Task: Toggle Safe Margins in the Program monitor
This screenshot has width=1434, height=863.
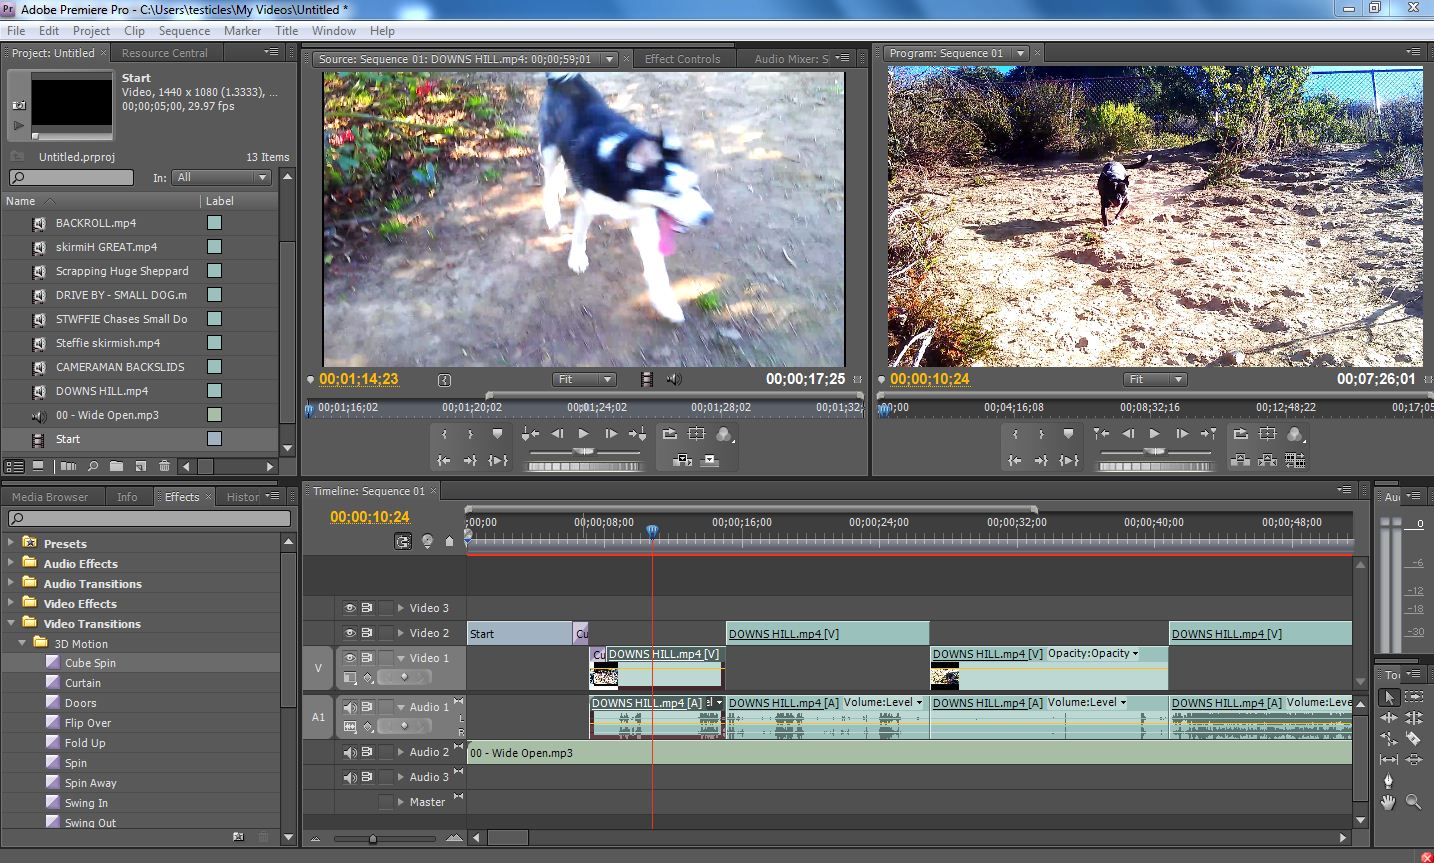Action: tap(1268, 434)
